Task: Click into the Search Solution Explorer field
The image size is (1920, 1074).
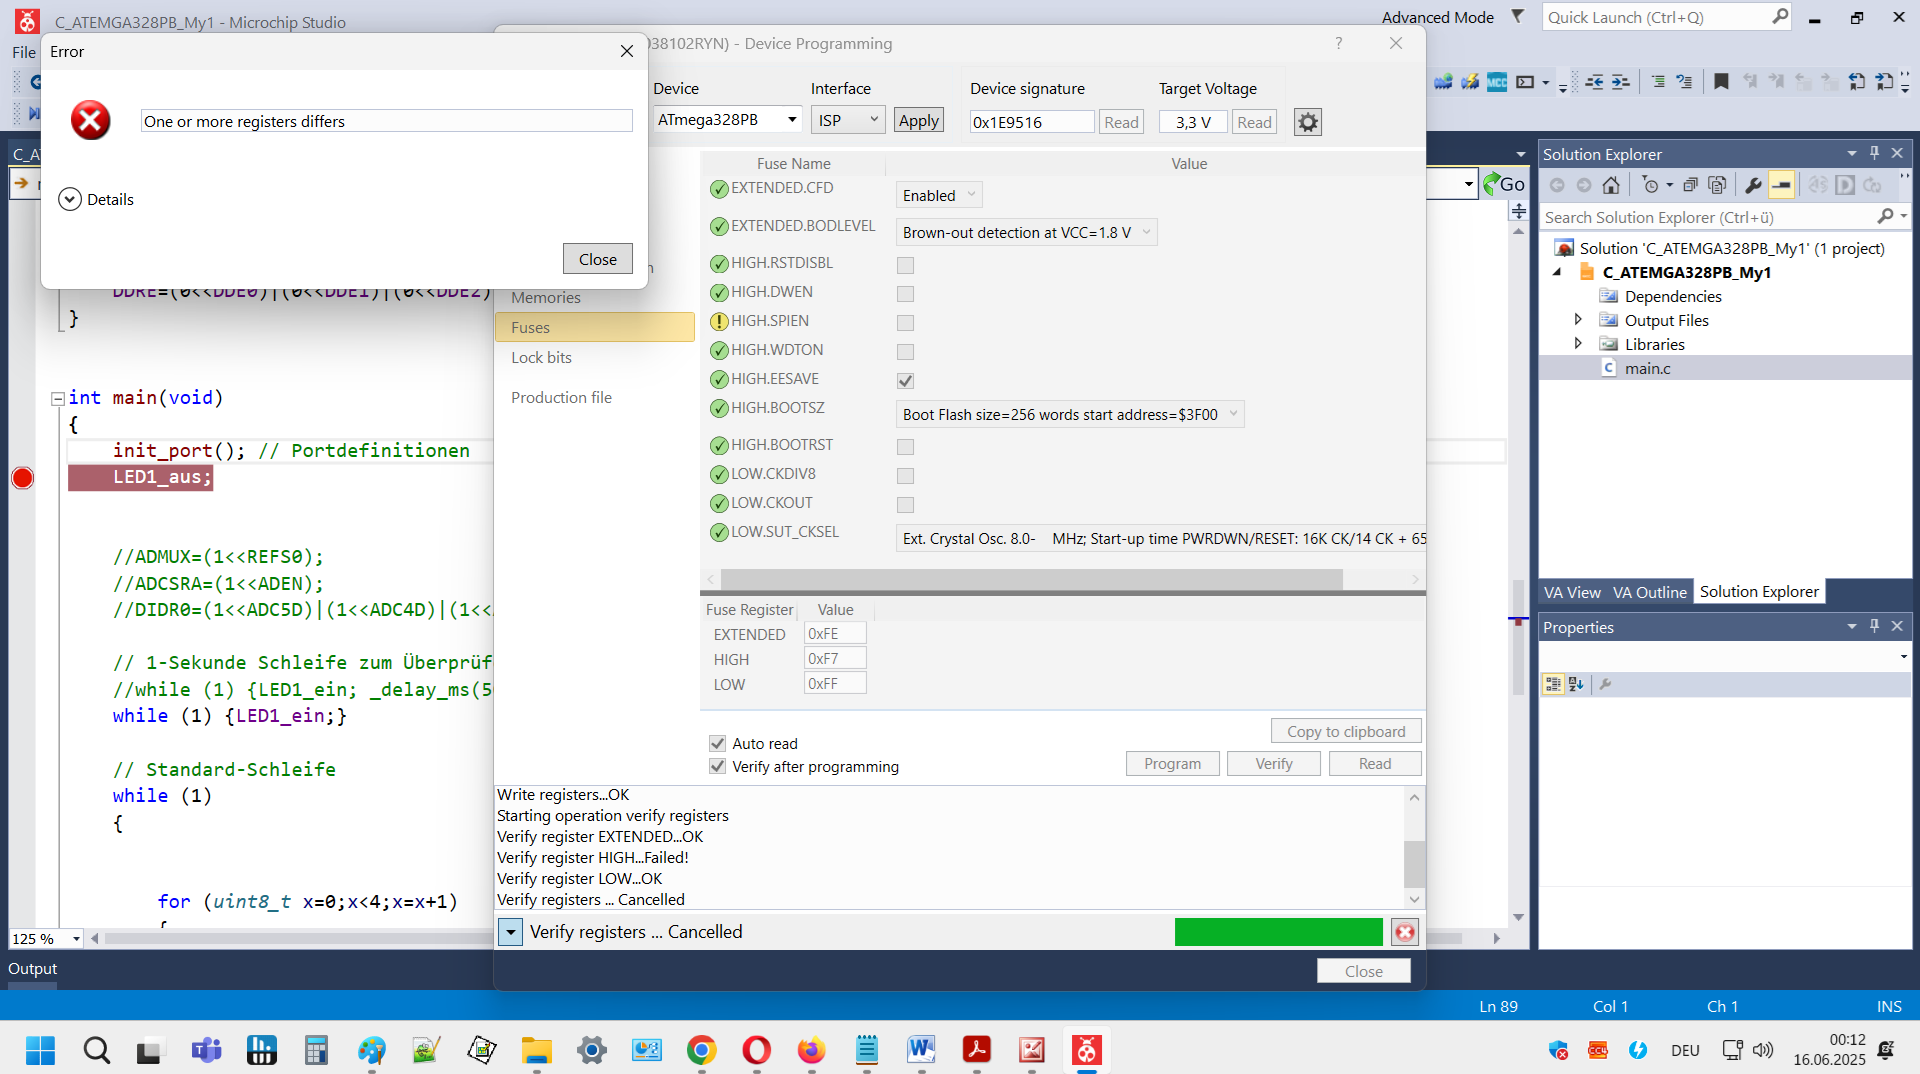Action: (1708, 217)
